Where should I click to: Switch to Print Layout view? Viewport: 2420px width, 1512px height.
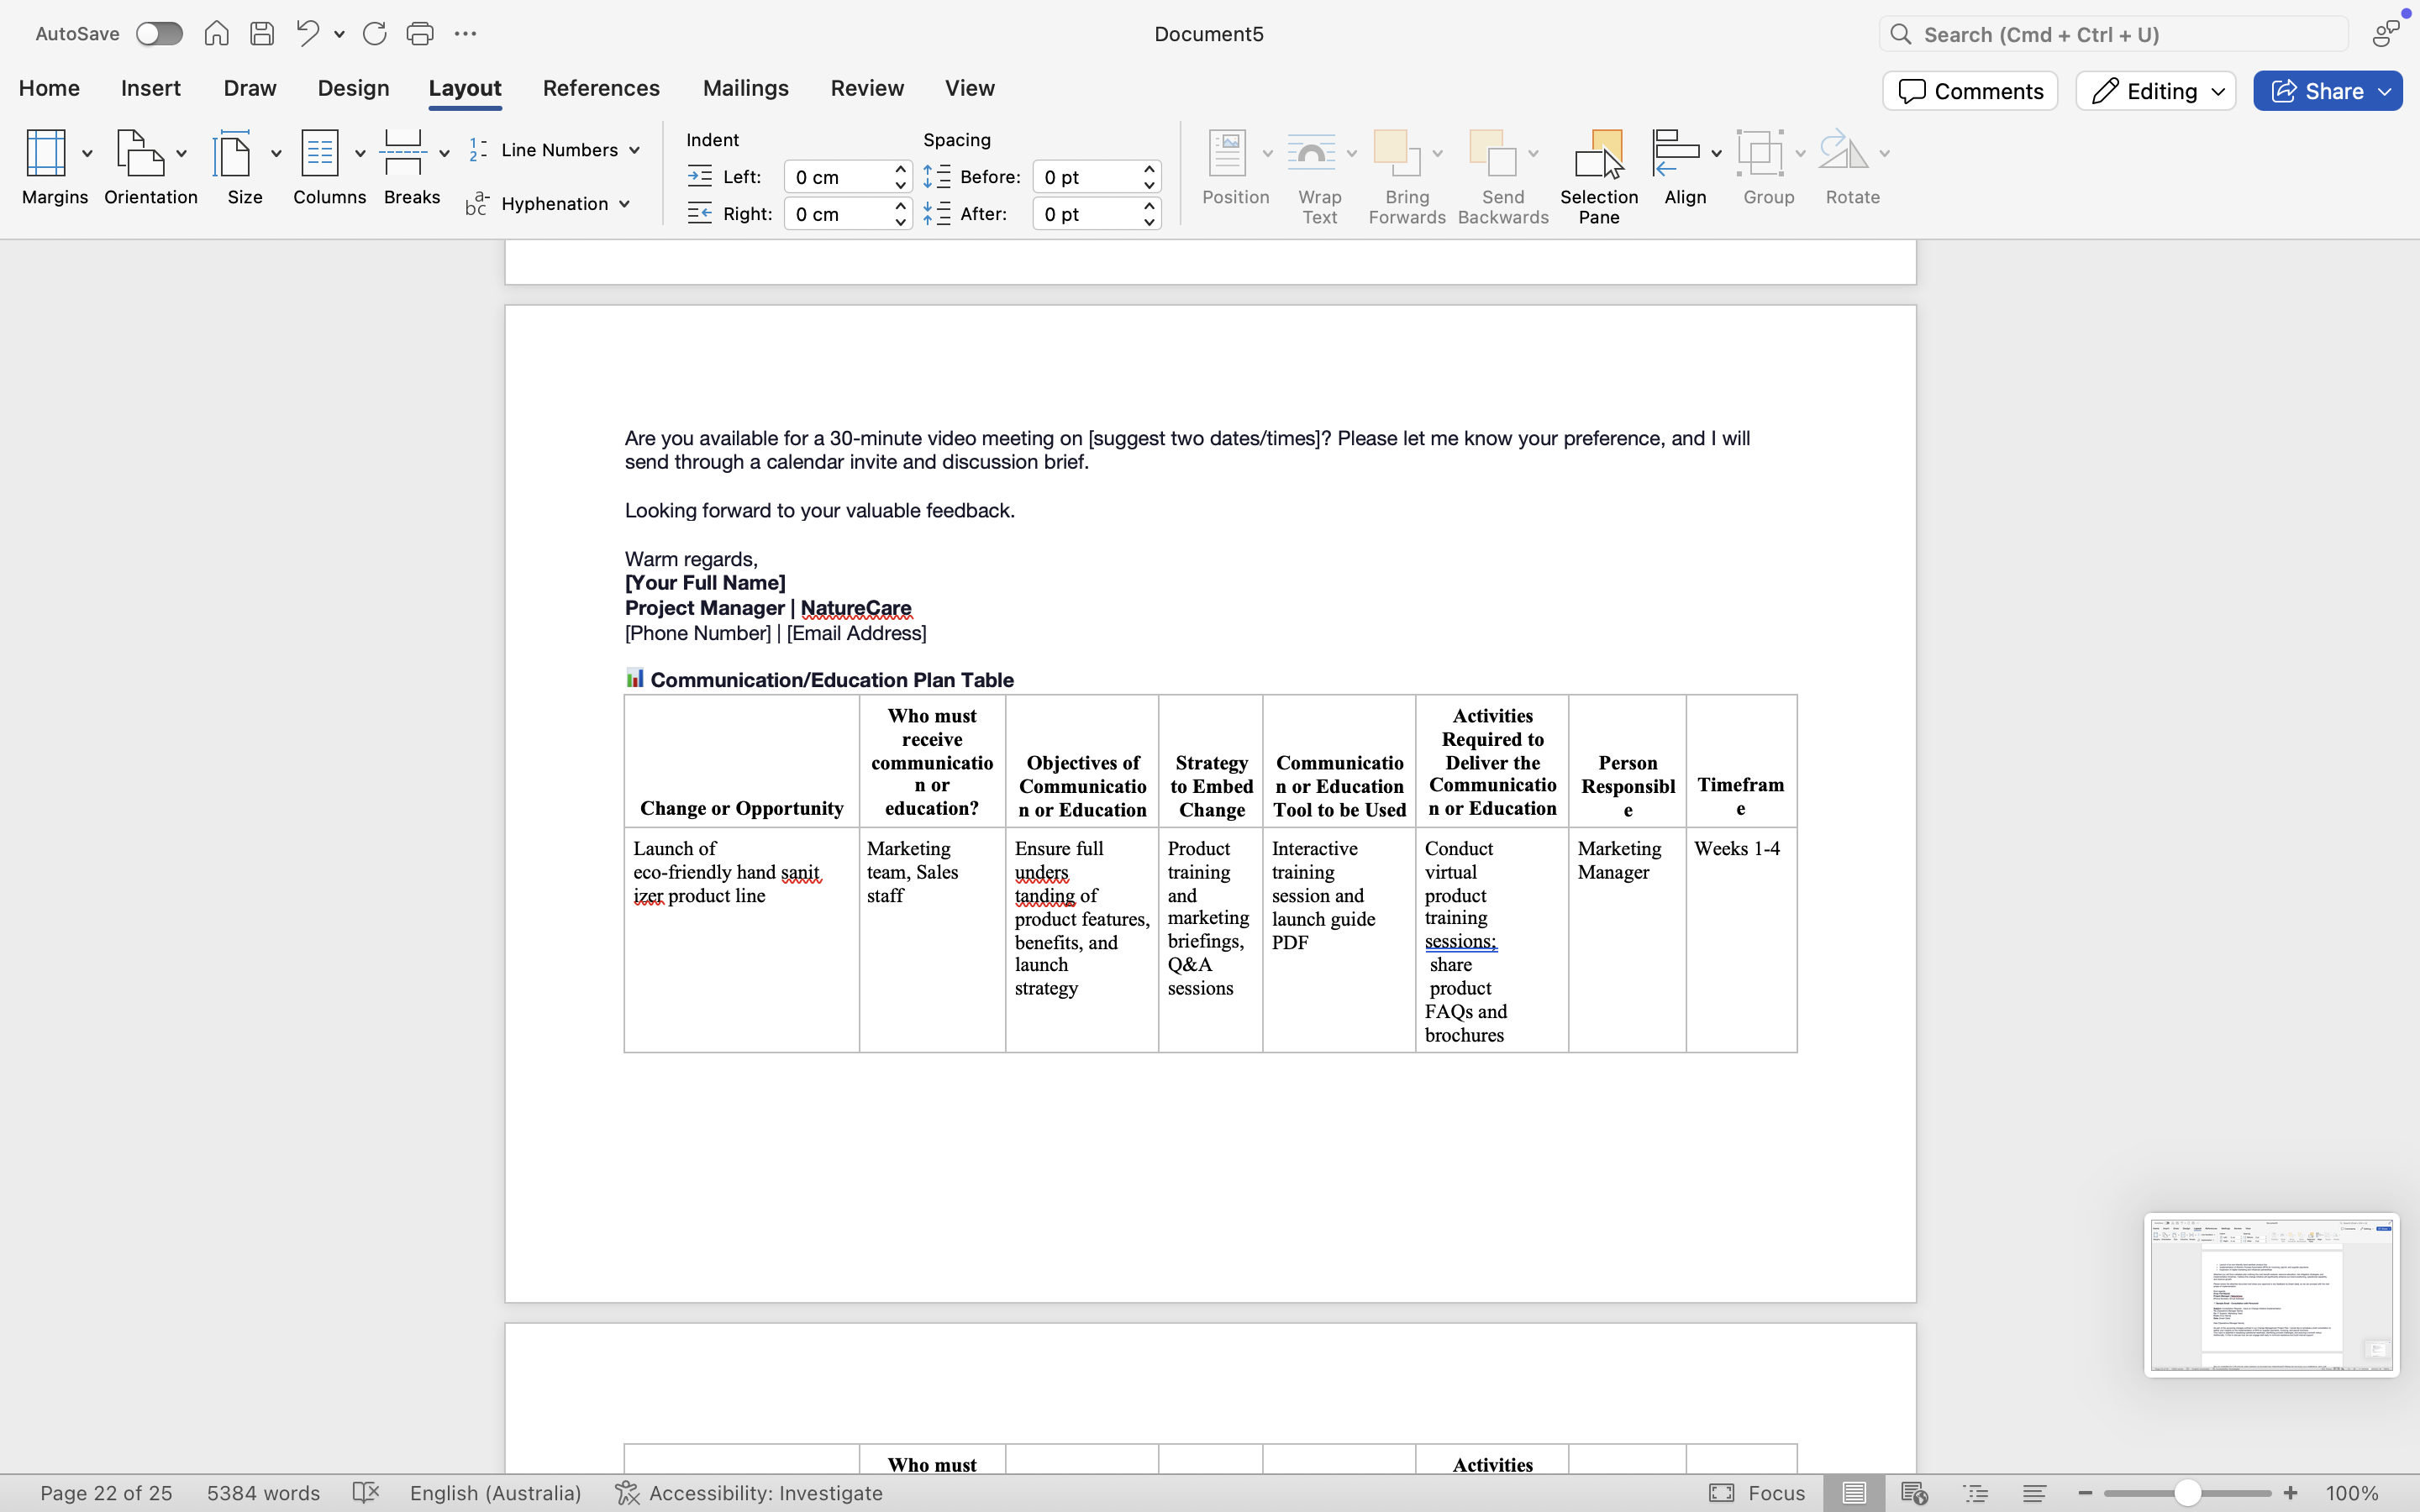pyautogui.click(x=1853, y=1493)
